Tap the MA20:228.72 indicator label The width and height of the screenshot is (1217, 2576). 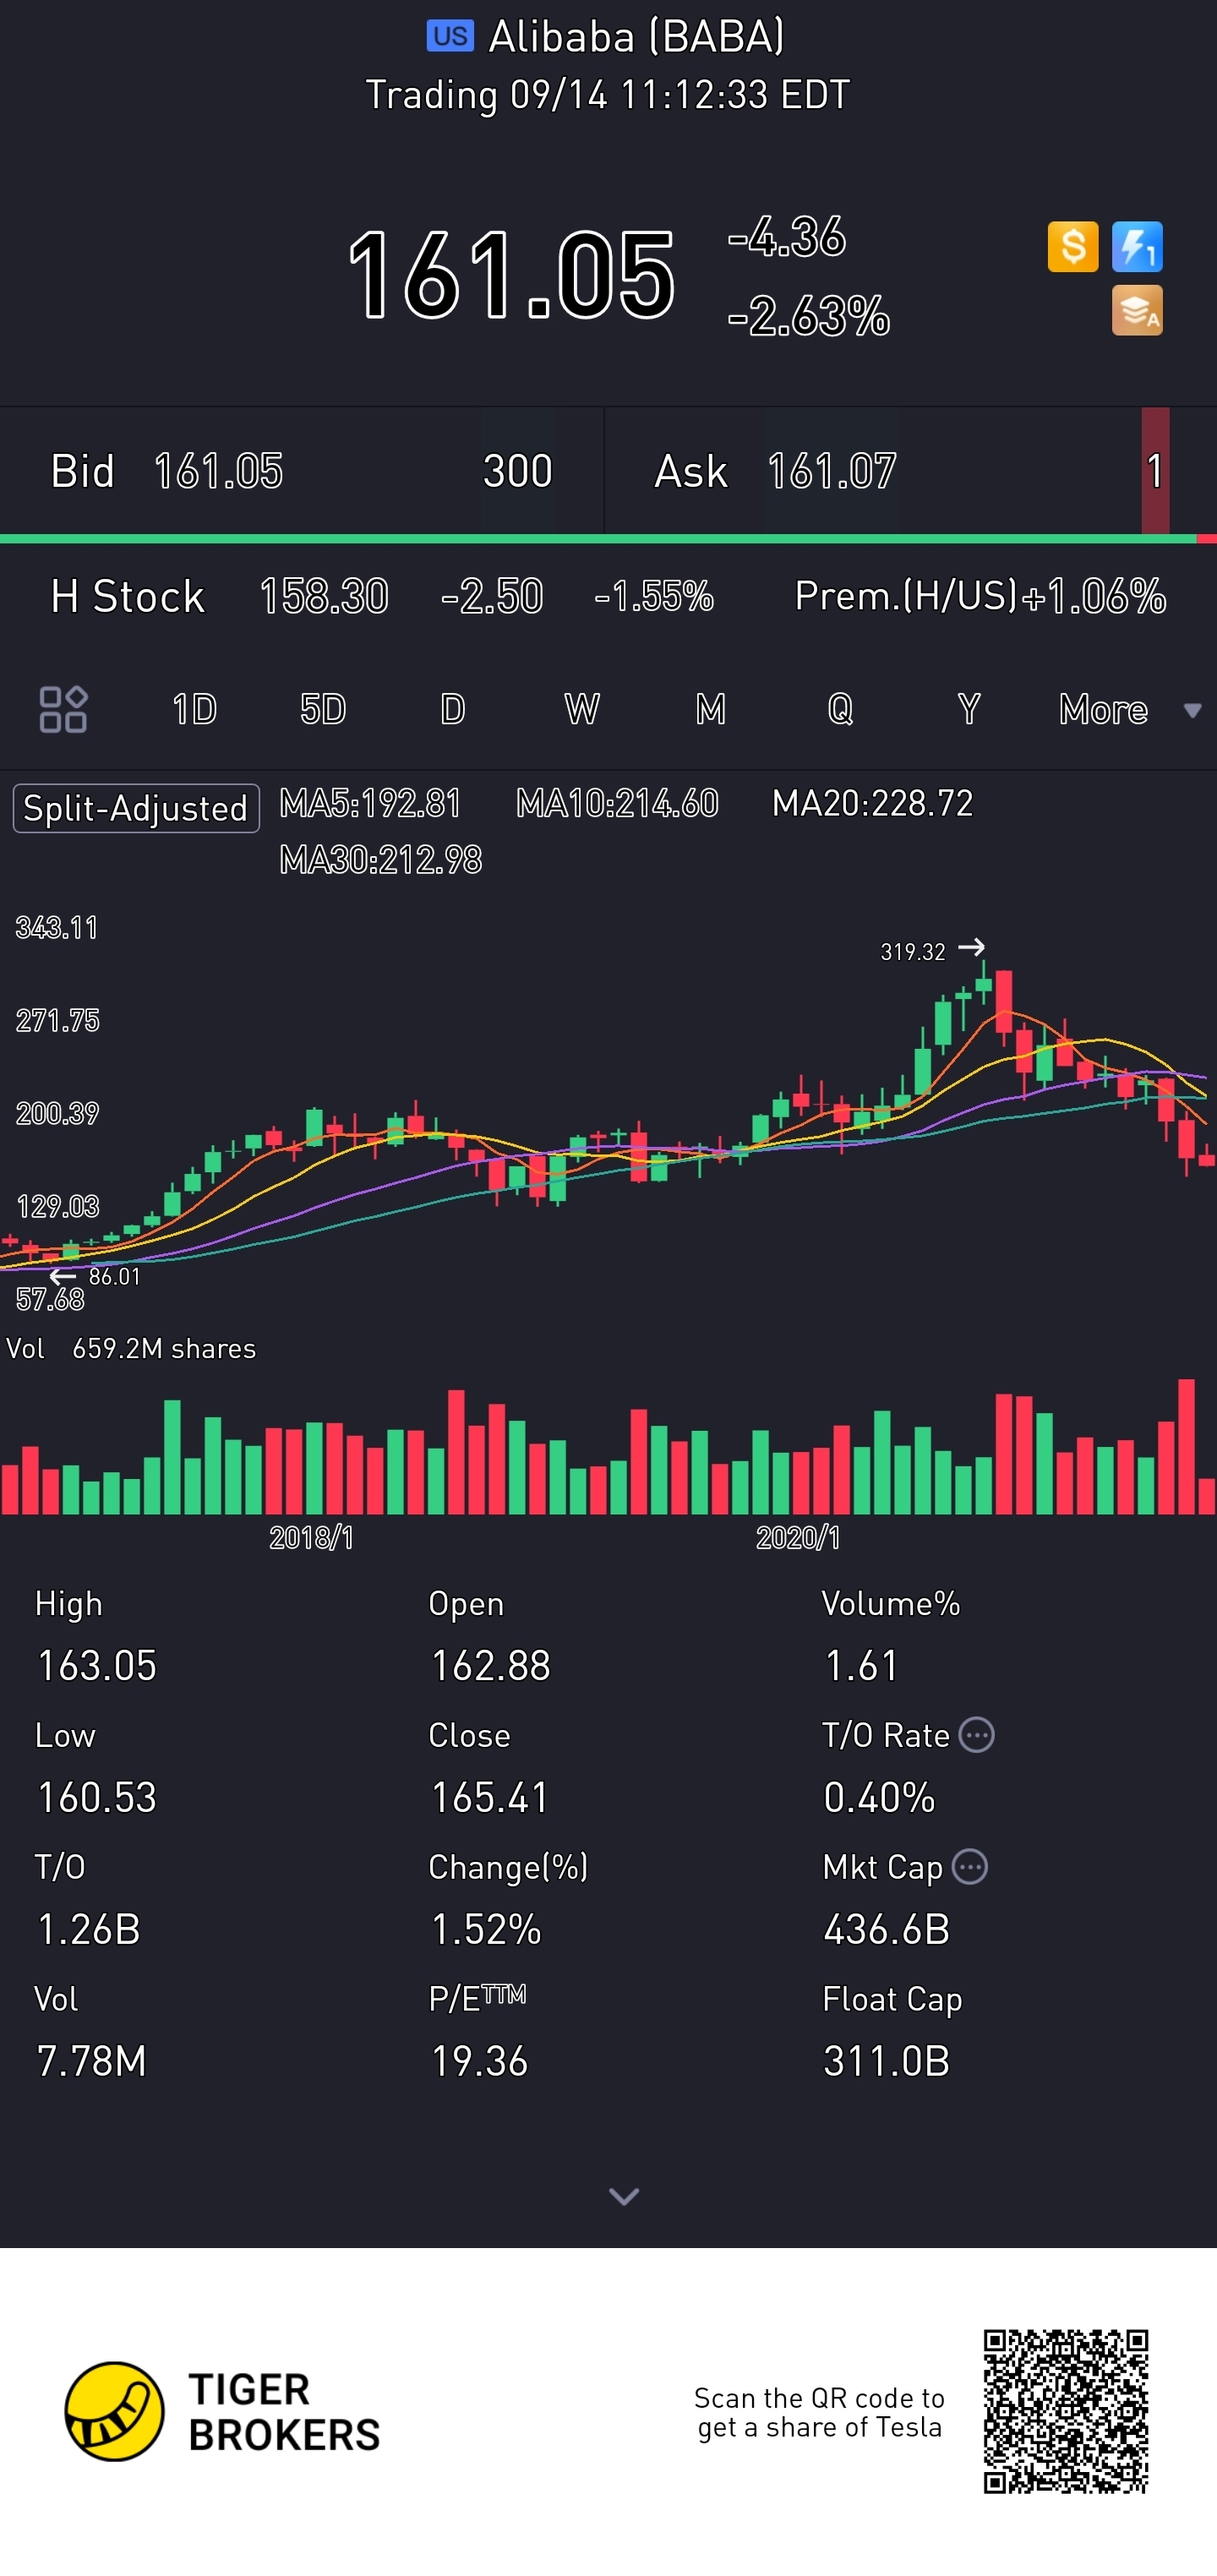point(872,803)
